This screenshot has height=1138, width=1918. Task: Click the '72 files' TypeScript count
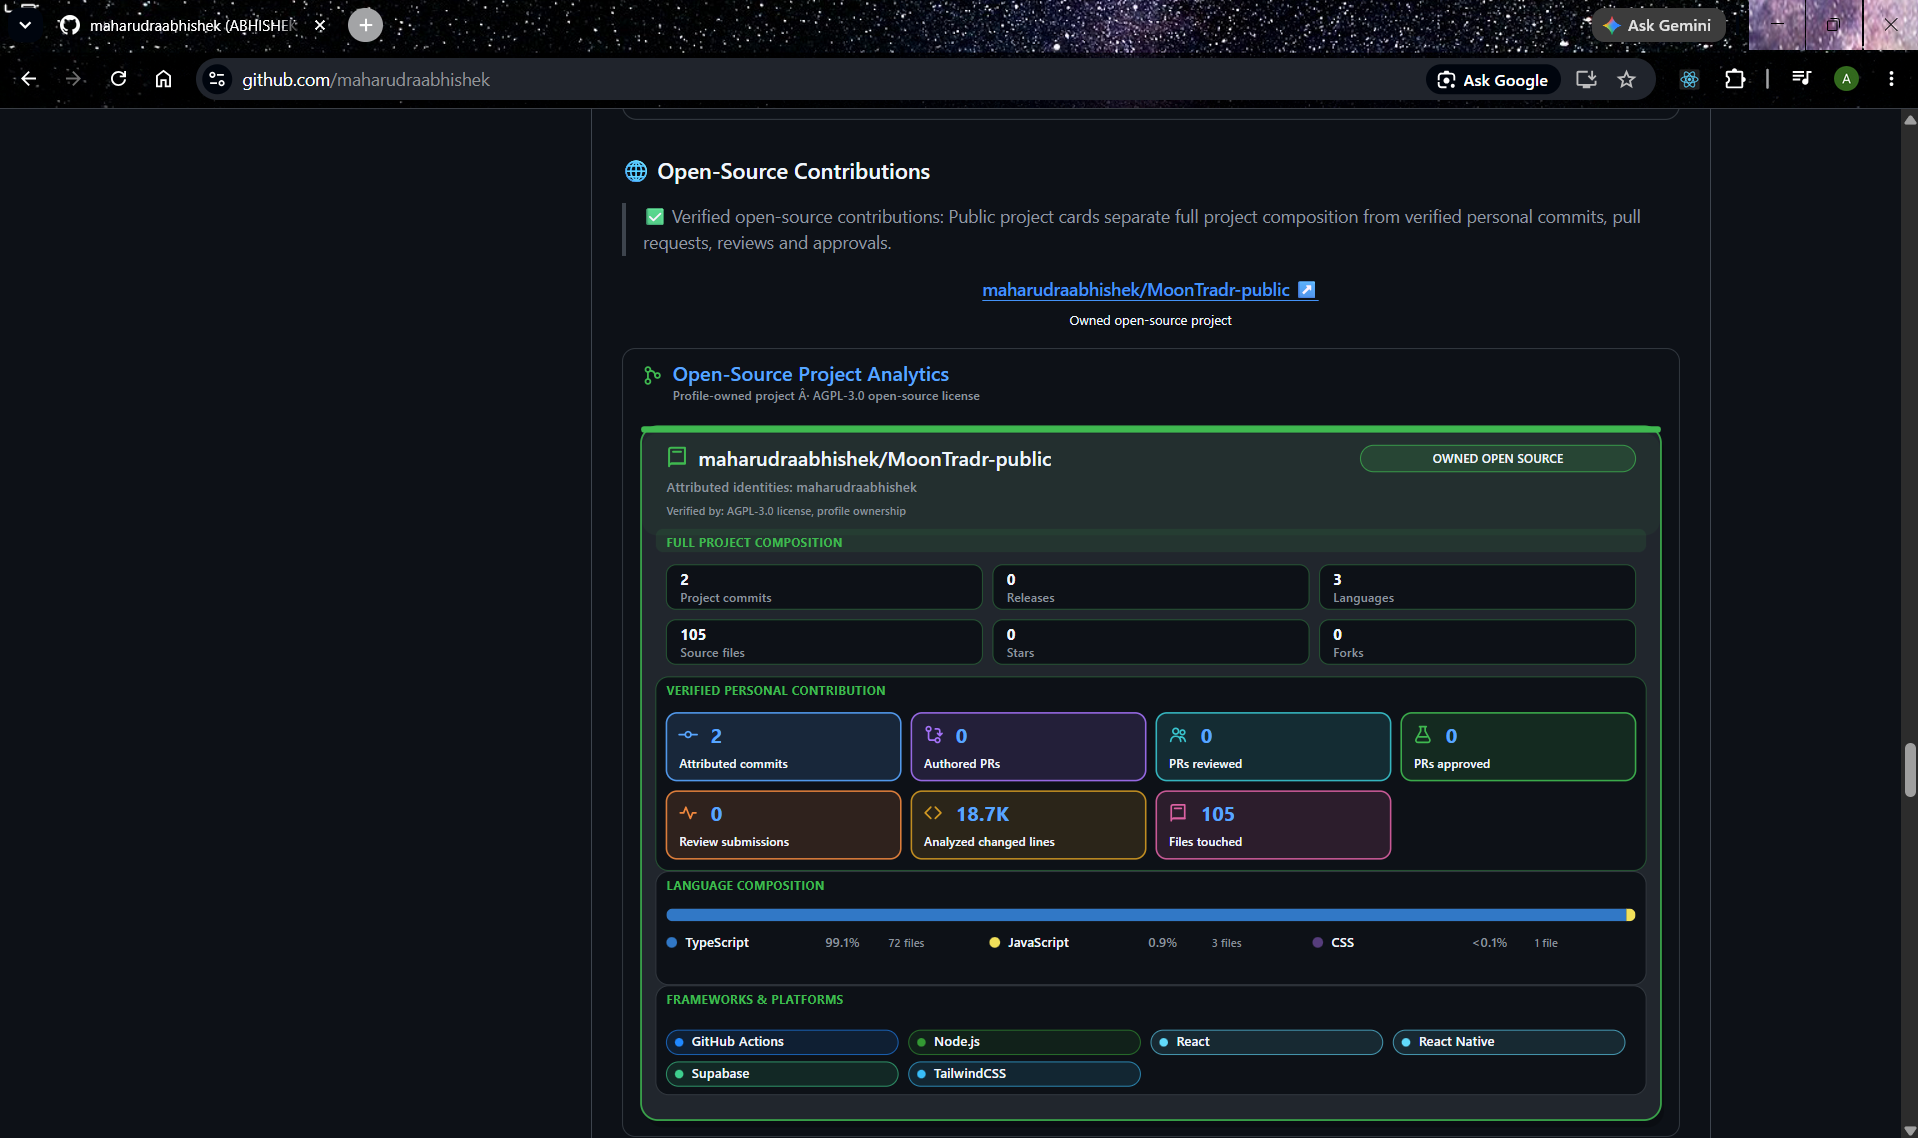click(906, 943)
